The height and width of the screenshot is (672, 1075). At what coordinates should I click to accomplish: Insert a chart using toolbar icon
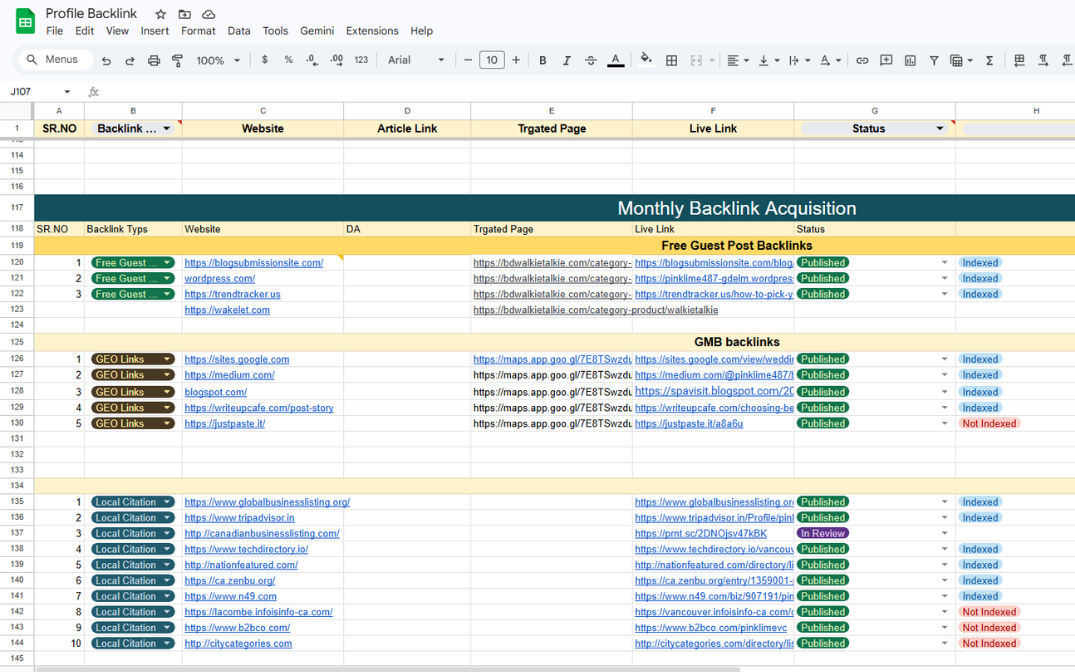pos(910,61)
